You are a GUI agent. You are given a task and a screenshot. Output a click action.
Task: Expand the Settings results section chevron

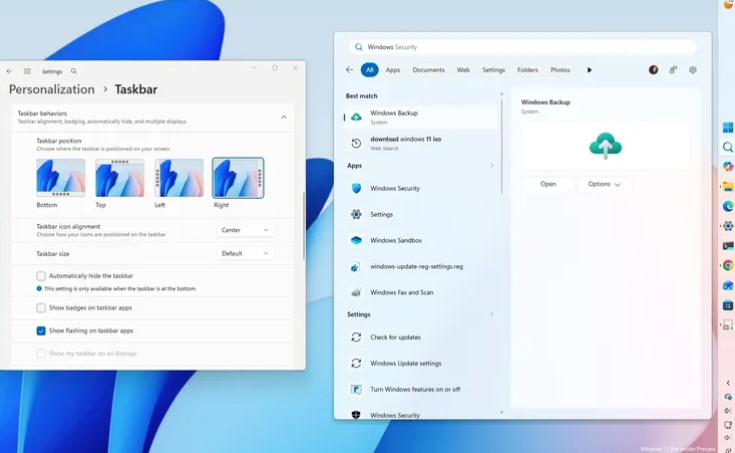pyautogui.click(x=492, y=314)
